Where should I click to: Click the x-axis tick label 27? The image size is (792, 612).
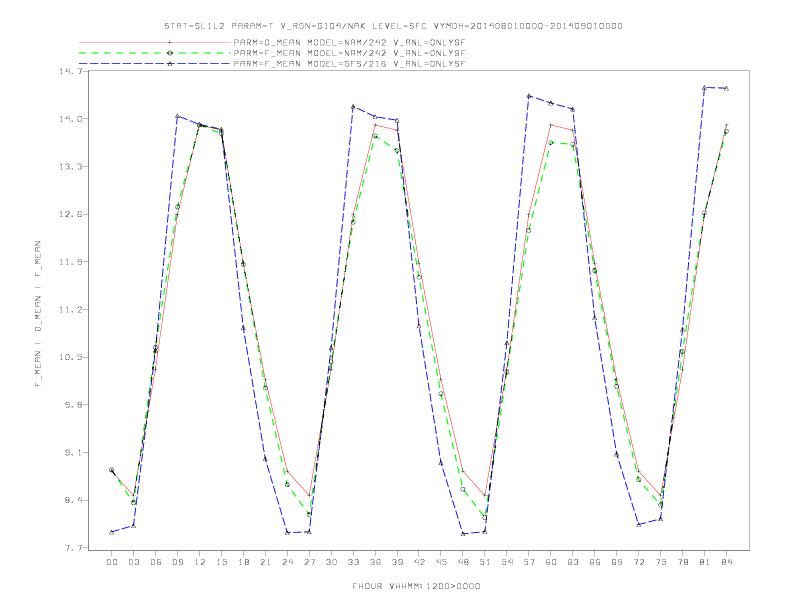click(309, 562)
